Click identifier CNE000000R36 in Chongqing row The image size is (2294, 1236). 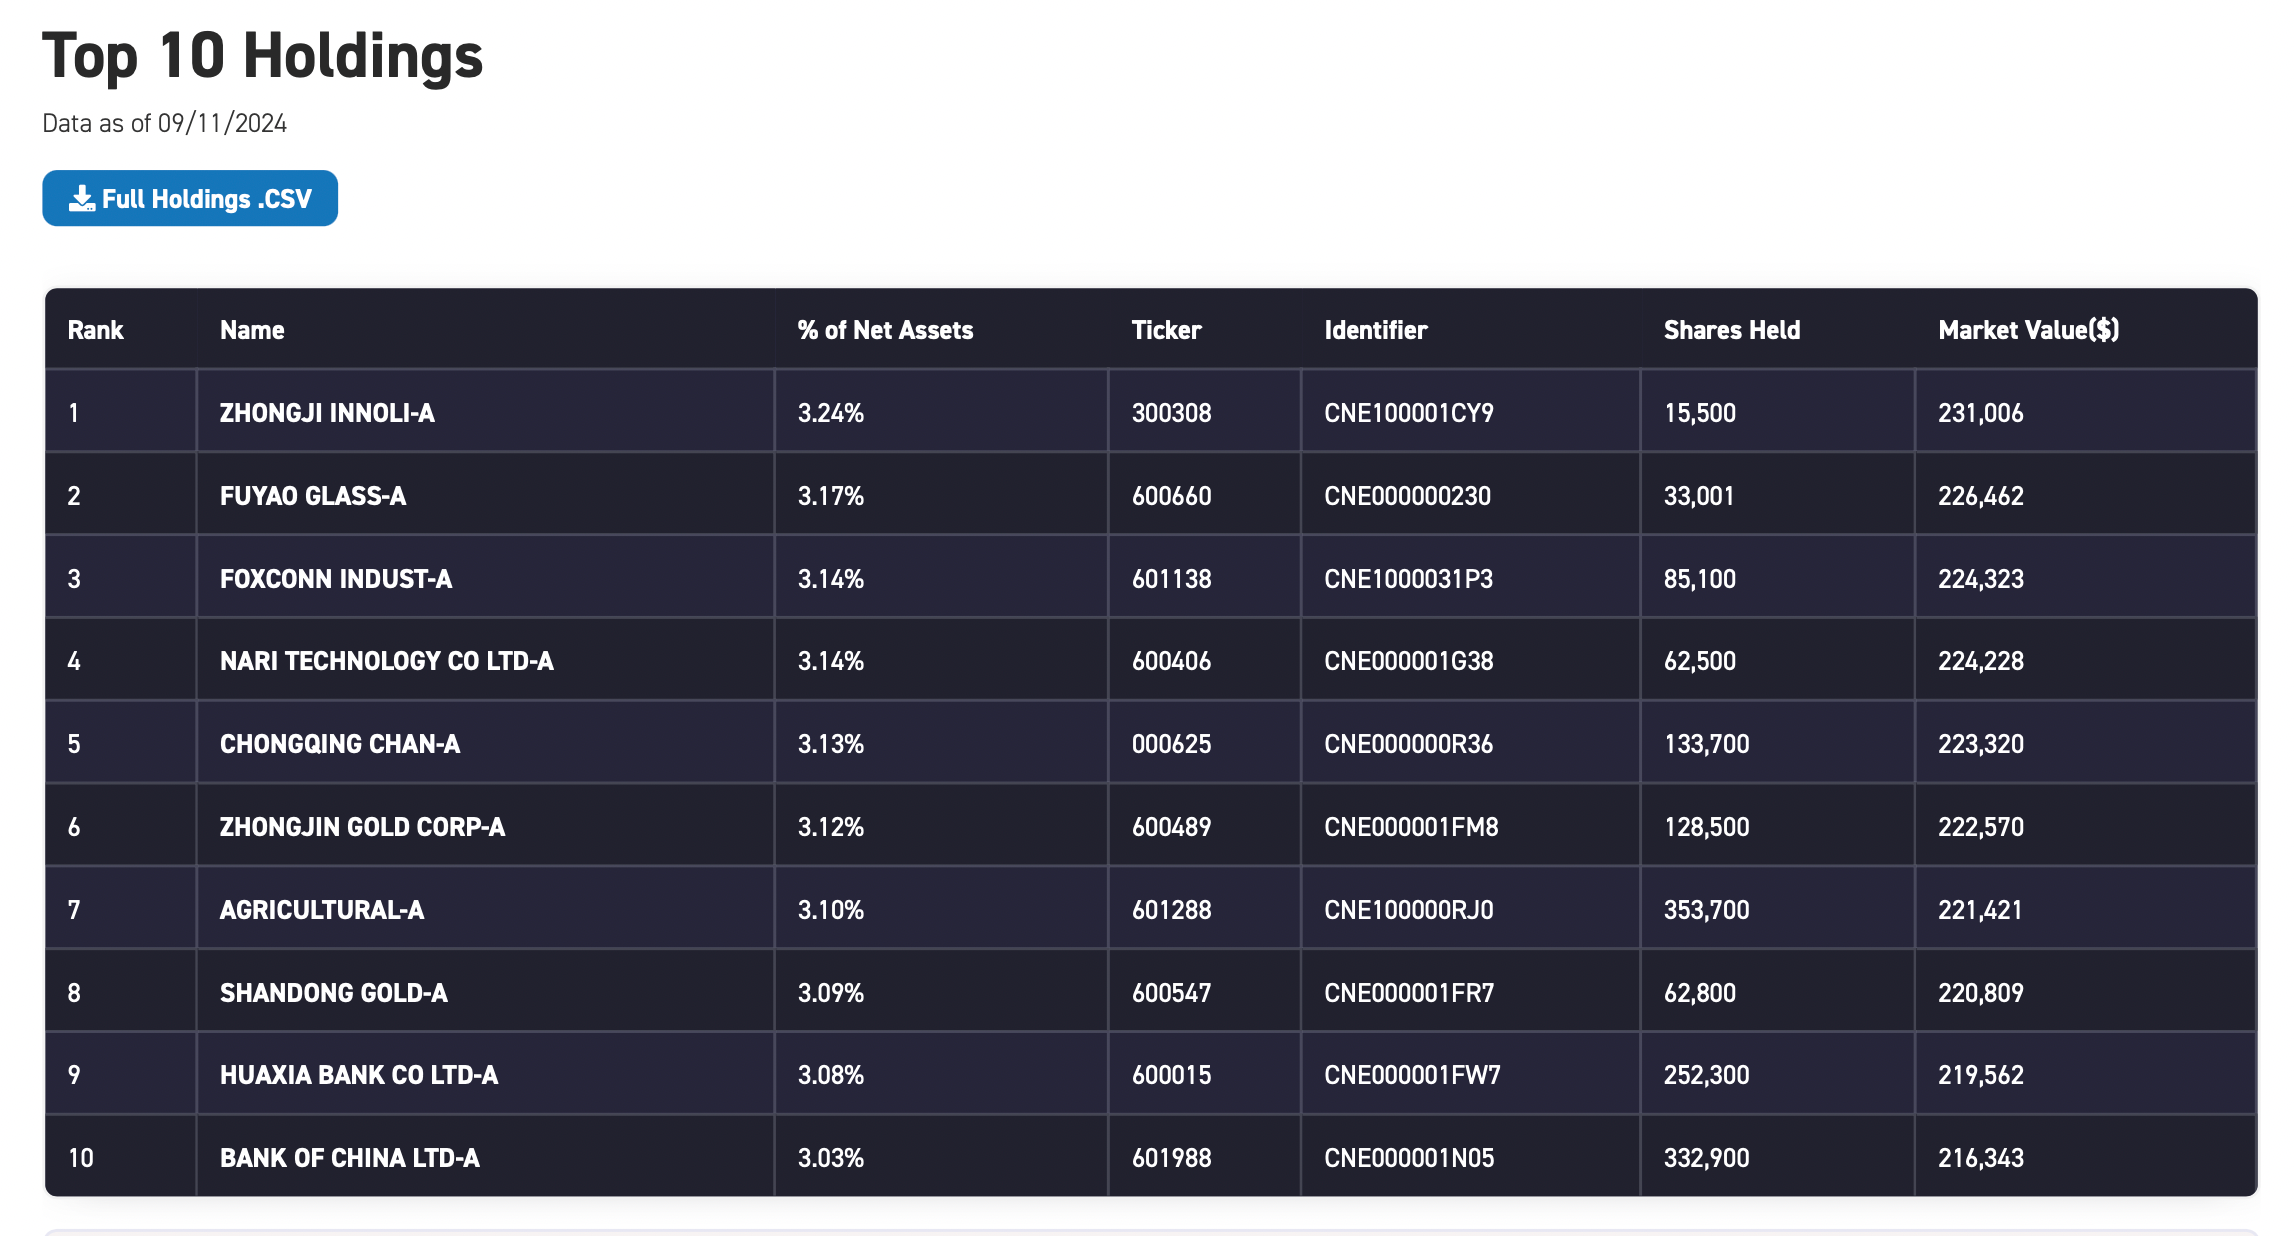coord(1408,744)
